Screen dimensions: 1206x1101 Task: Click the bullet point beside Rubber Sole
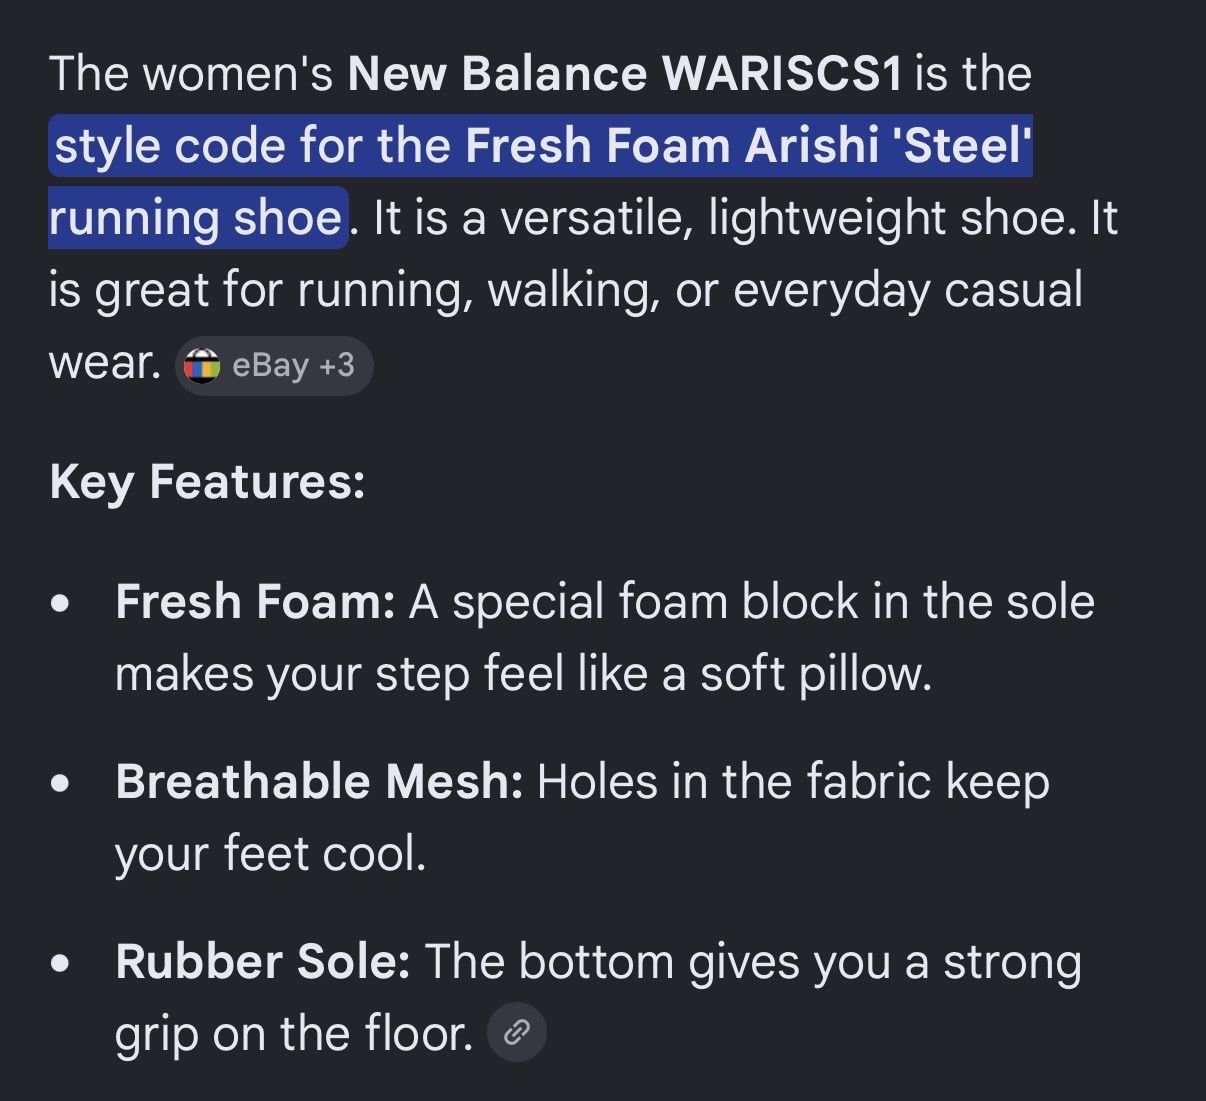tap(61, 964)
